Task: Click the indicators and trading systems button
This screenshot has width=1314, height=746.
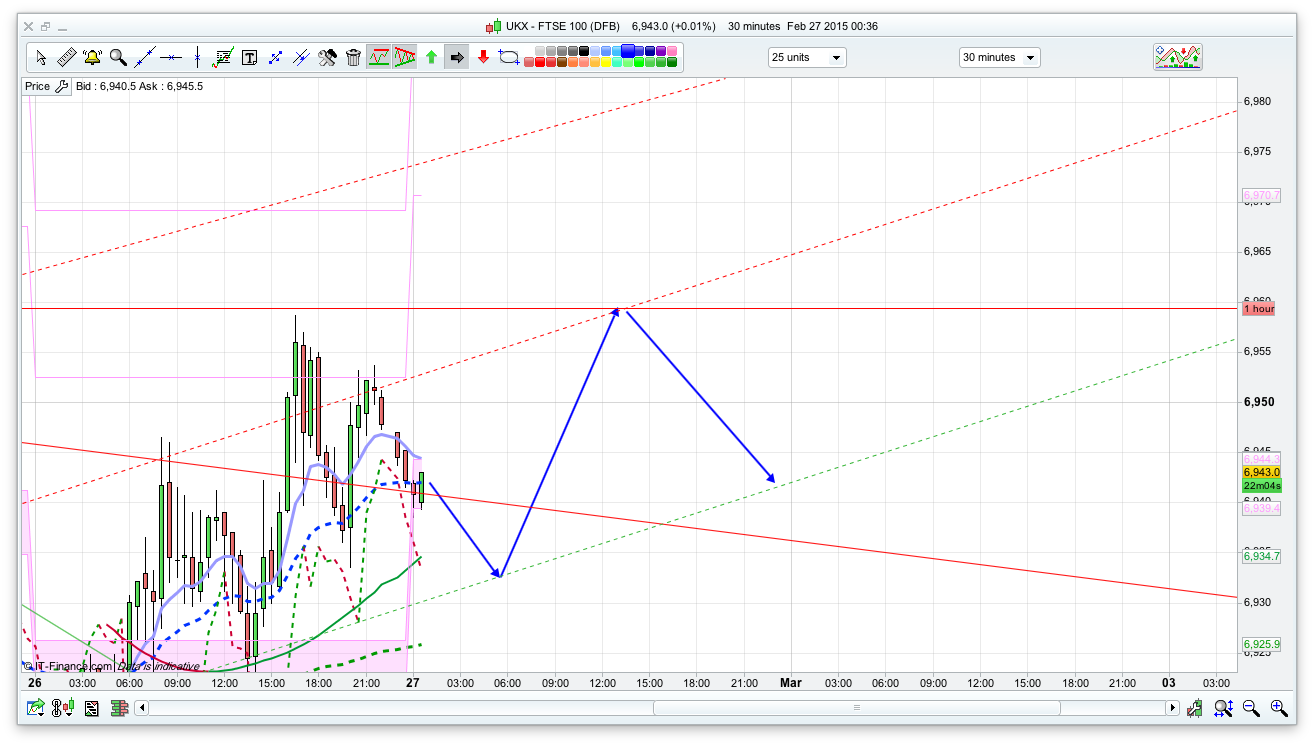Action: pos(1177,57)
